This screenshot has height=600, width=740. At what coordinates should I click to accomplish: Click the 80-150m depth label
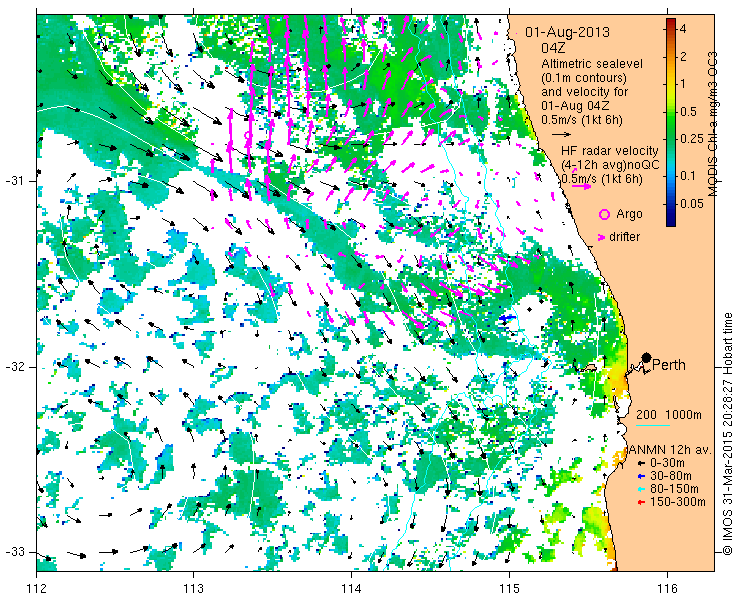pos(674,489)
